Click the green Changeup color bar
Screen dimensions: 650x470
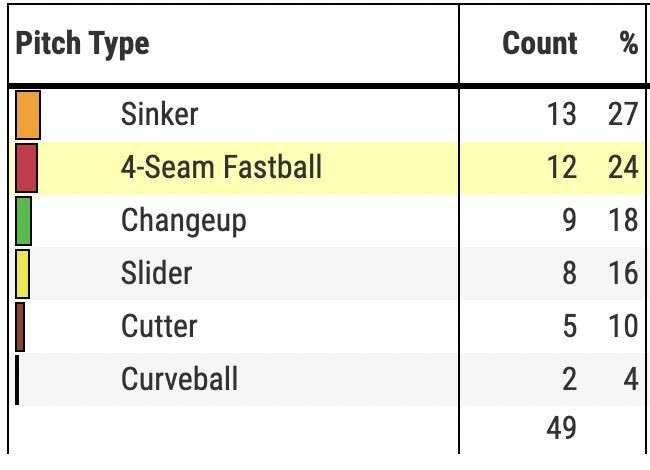click(23, 221)
